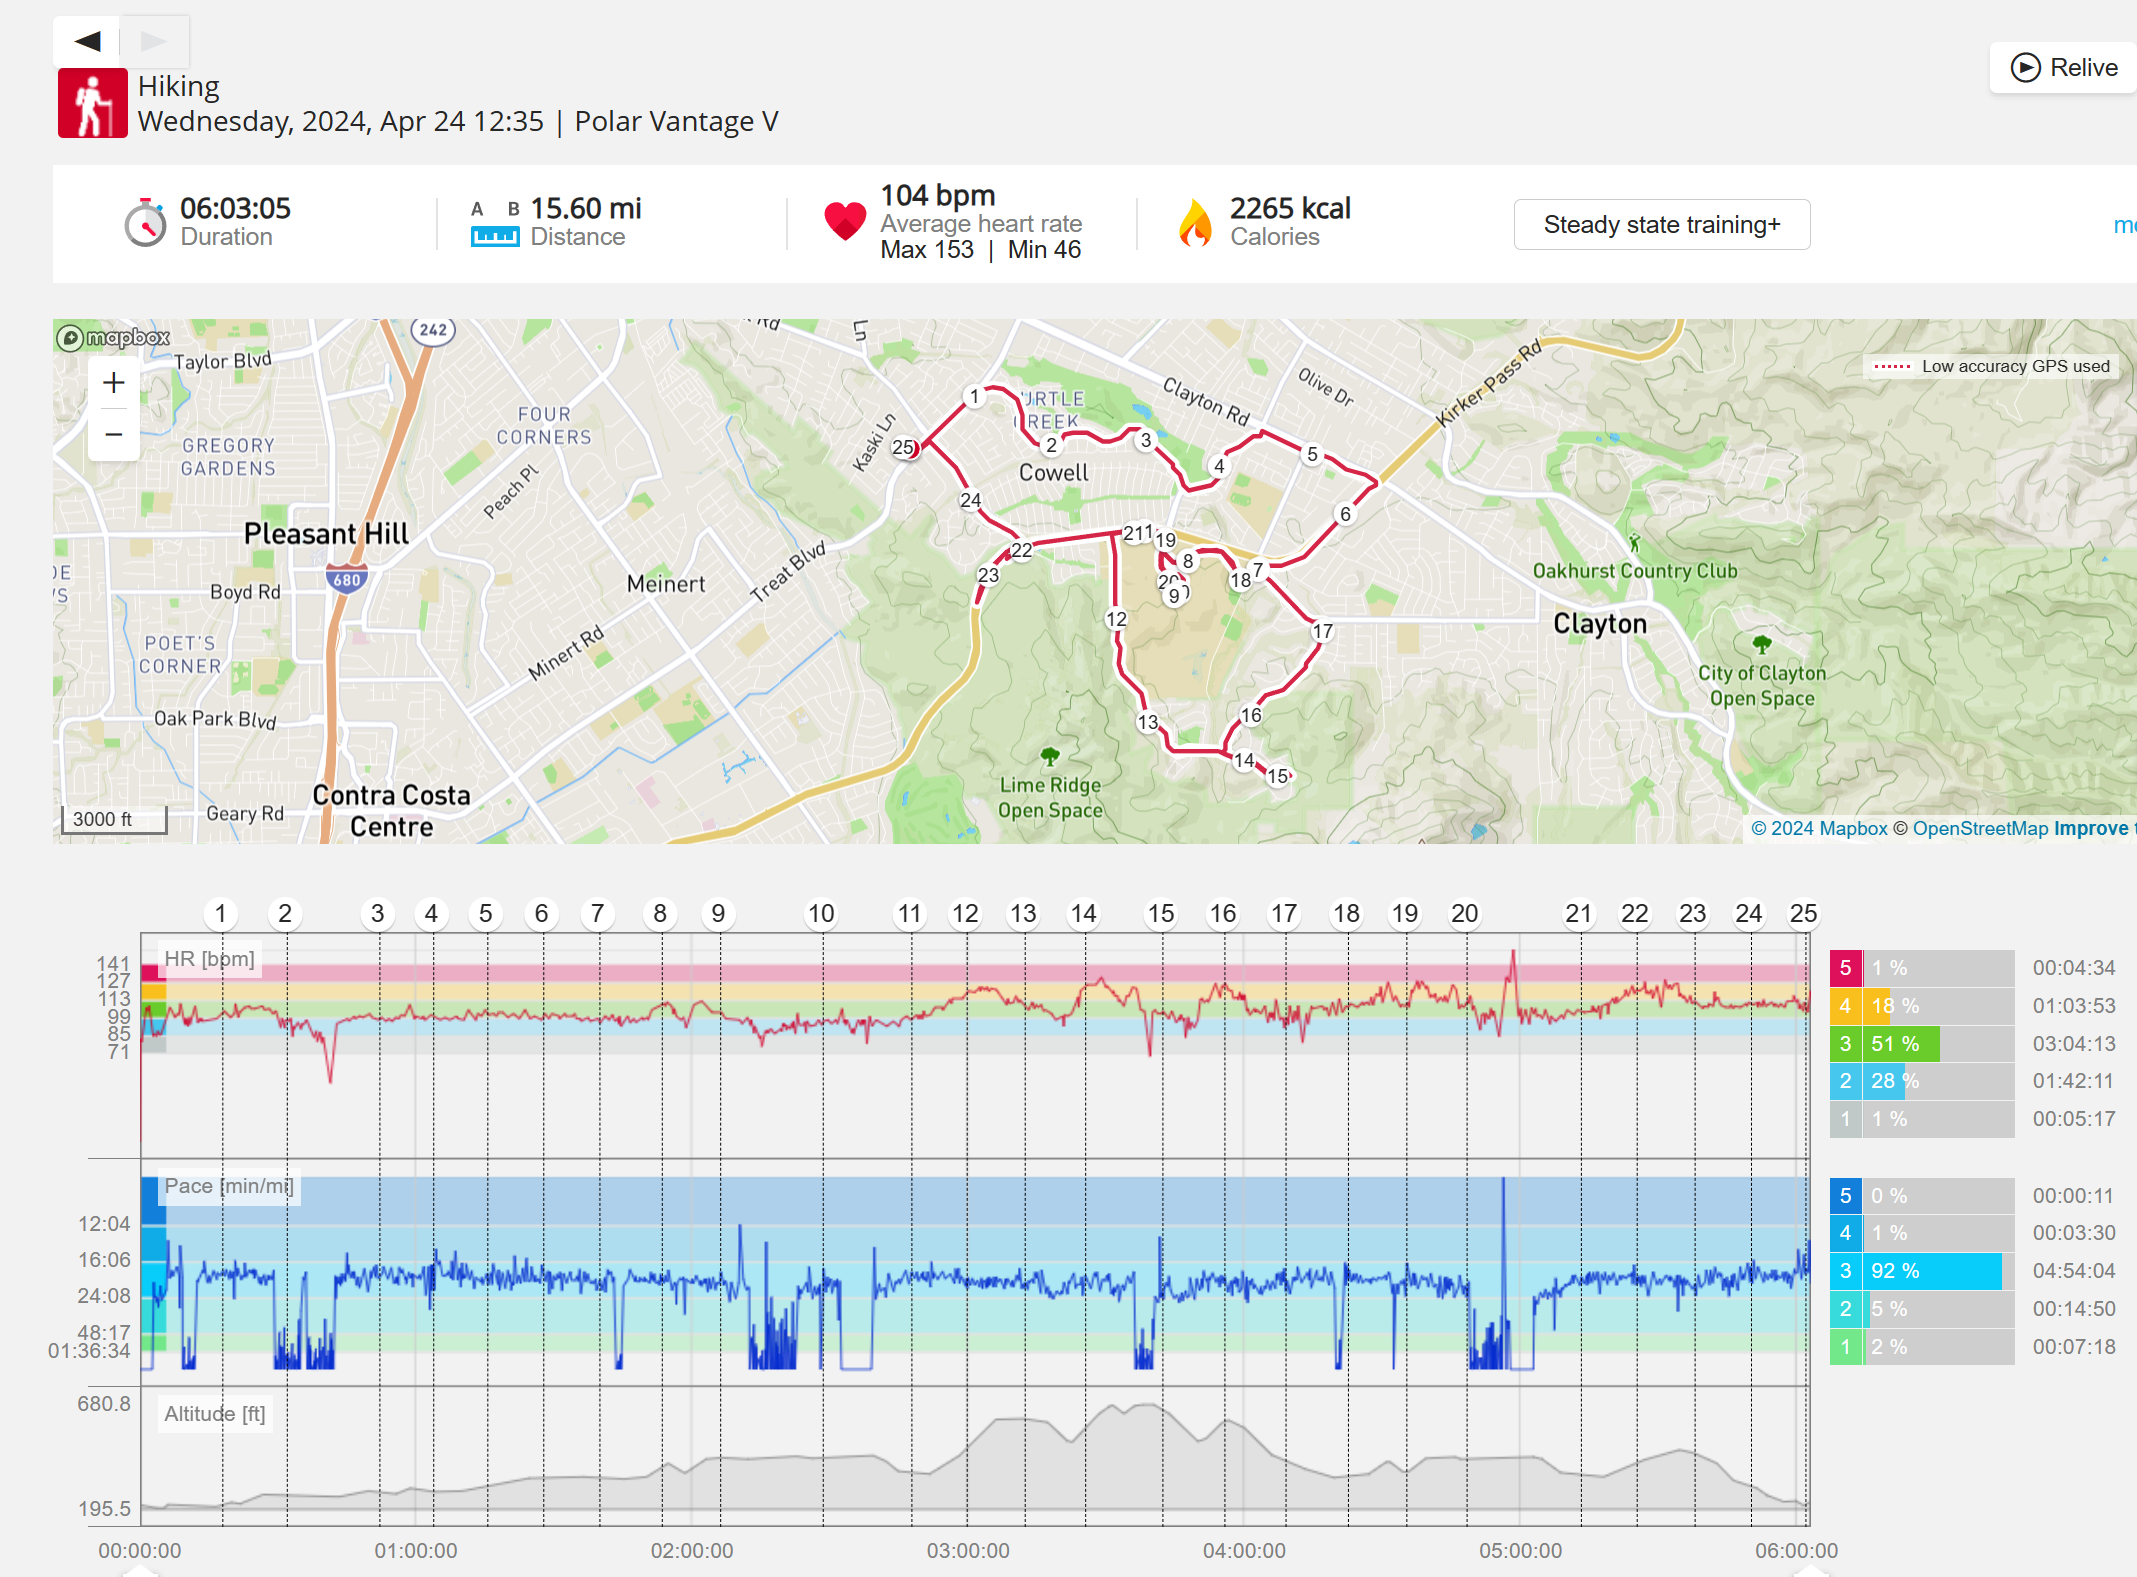Click the Mapbox logo
Viewport: 2137px width, 1577px height.
coord(113,337)
